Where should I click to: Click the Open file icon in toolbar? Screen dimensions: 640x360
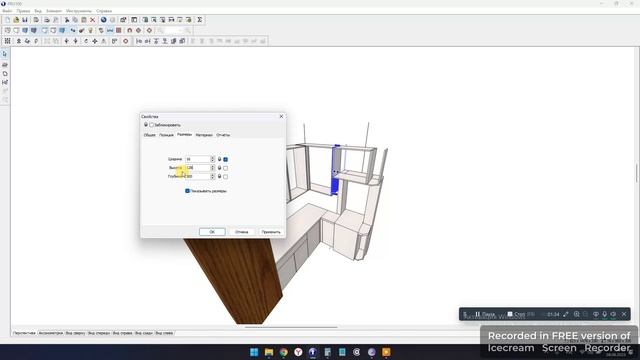(x=16, y=20)
